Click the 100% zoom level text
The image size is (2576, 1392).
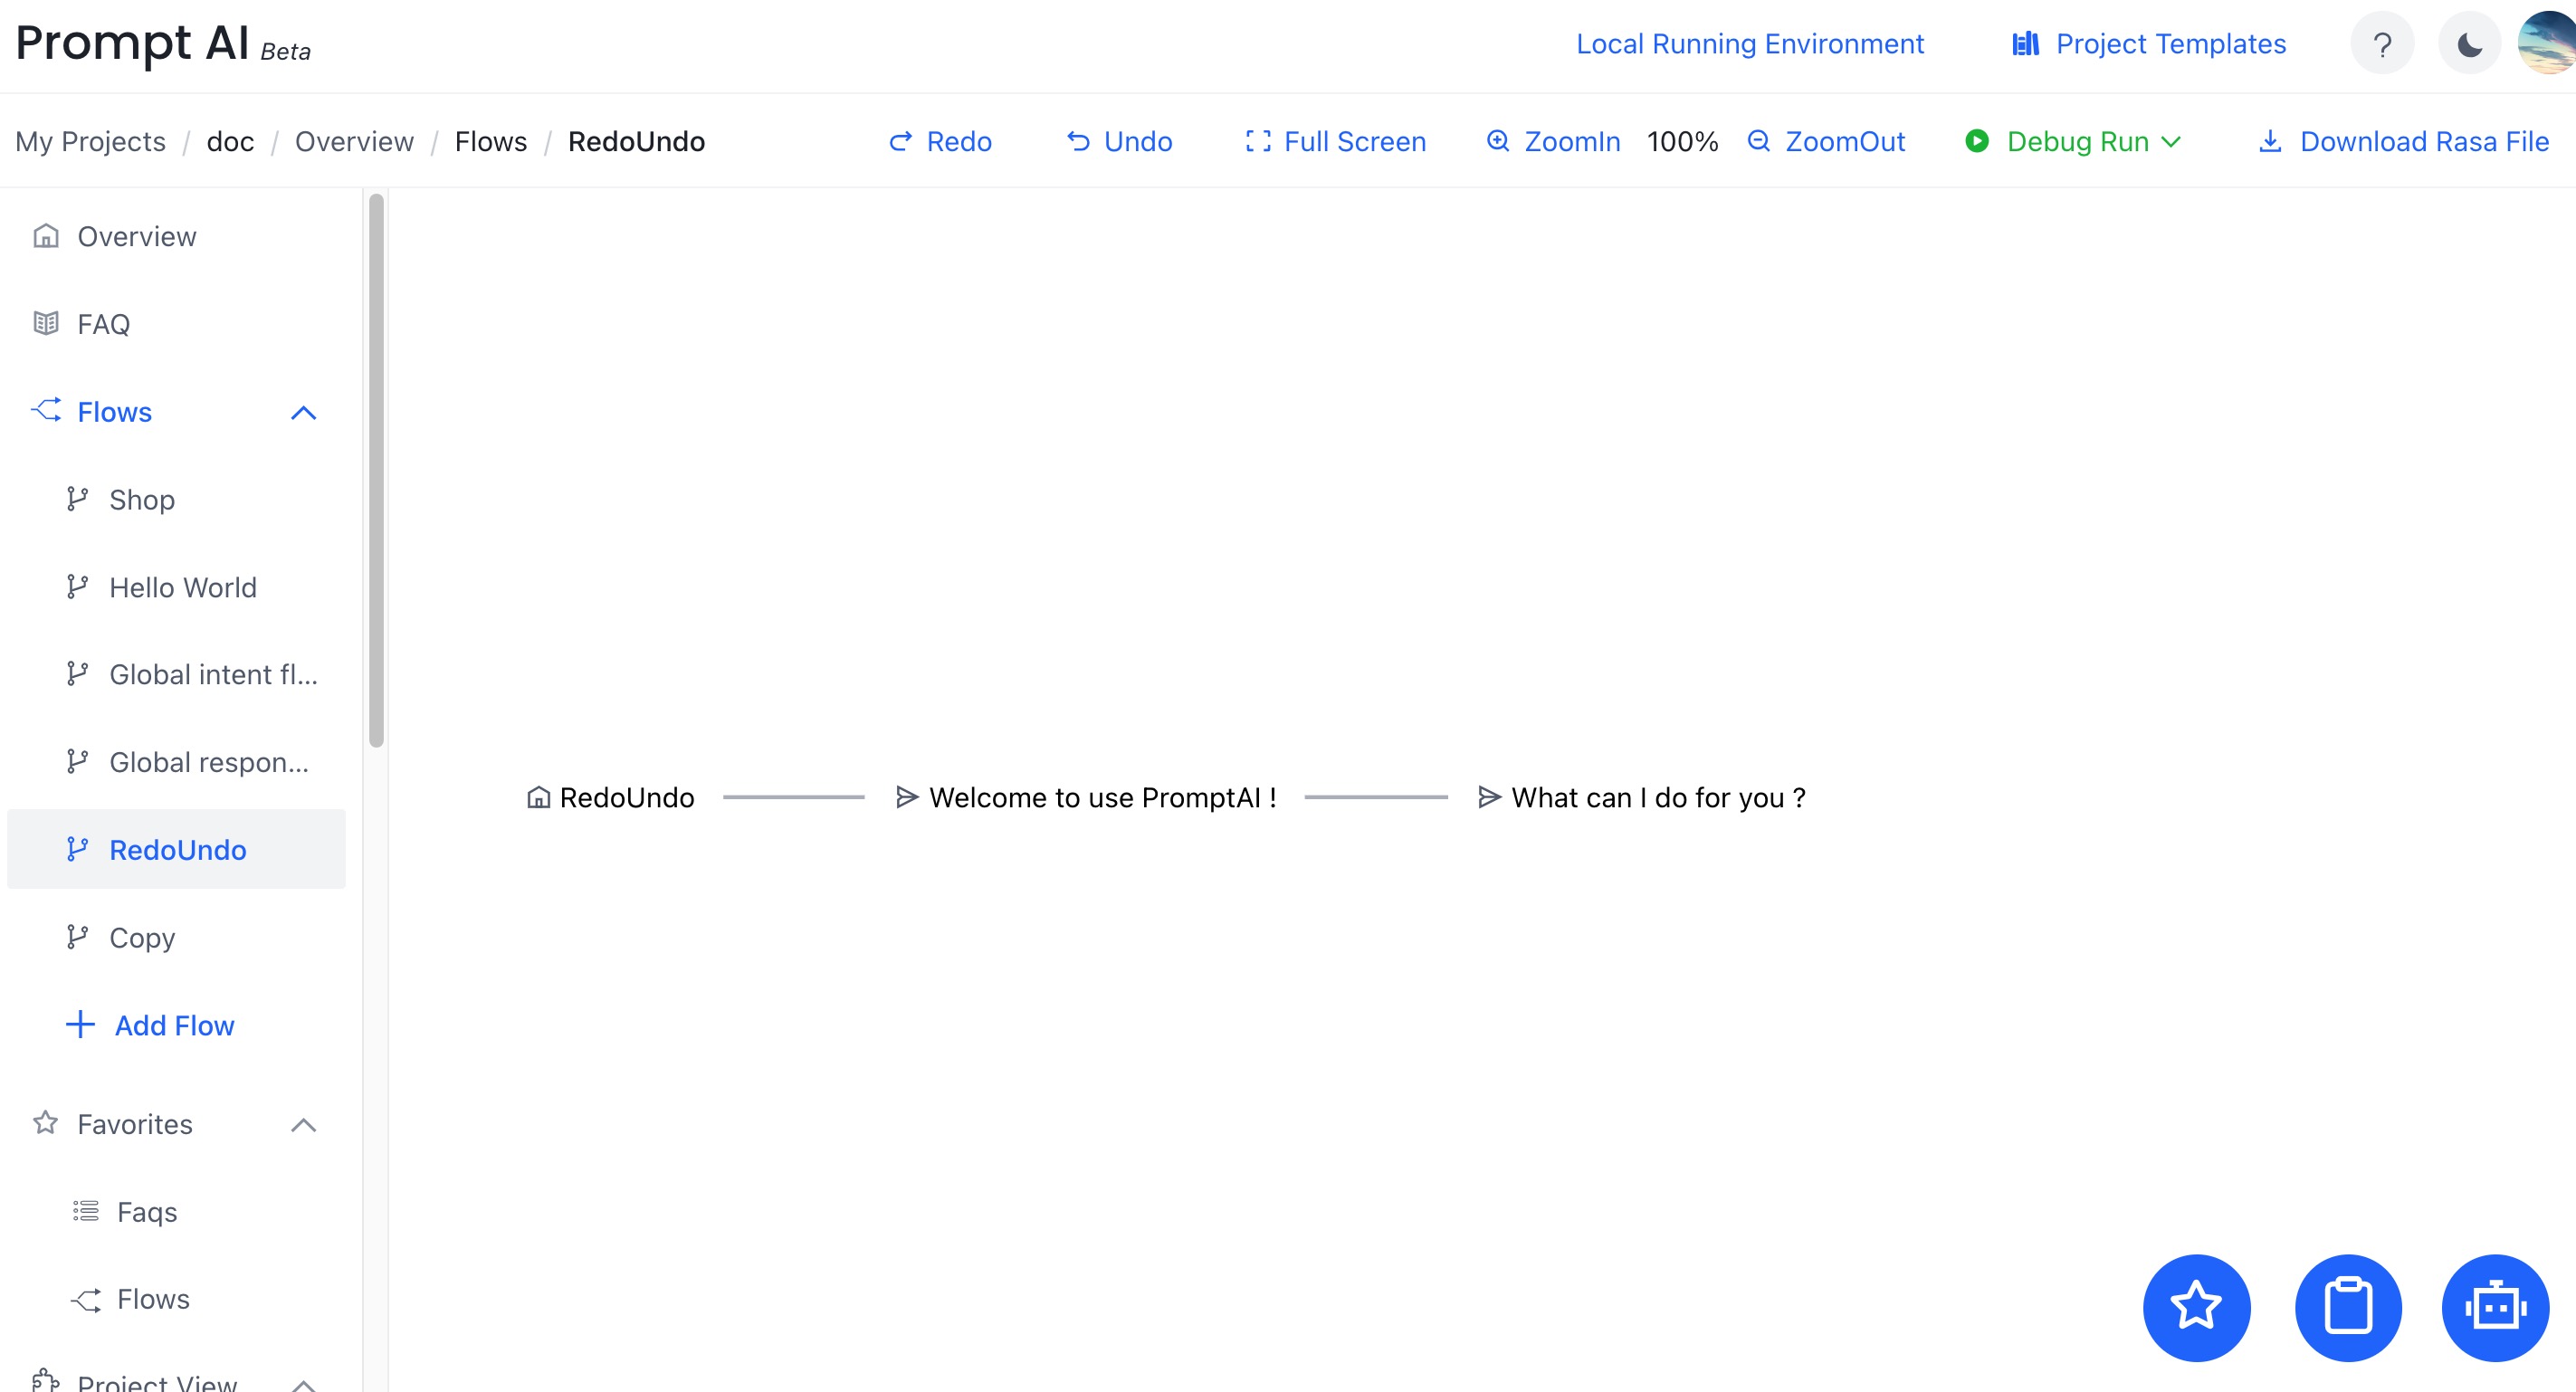pos(1682,141)
